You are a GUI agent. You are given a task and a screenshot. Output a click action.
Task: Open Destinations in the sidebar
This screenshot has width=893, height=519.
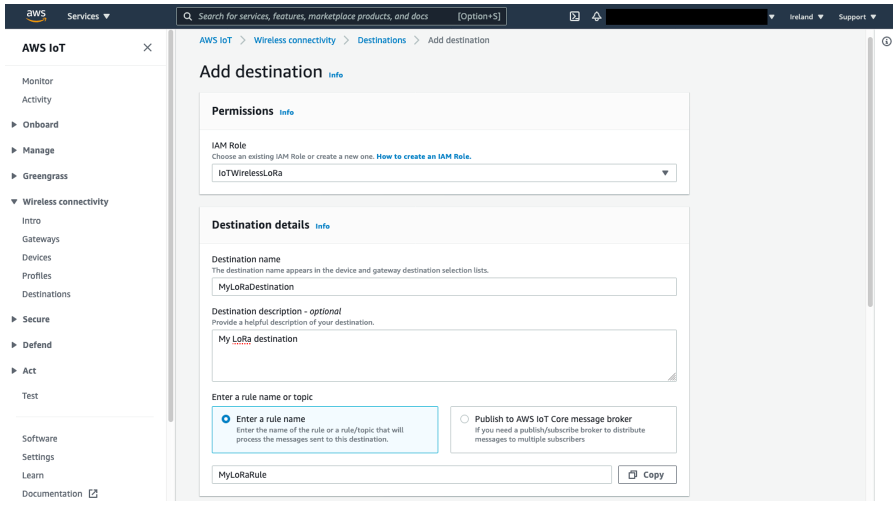tap(46, 294)
